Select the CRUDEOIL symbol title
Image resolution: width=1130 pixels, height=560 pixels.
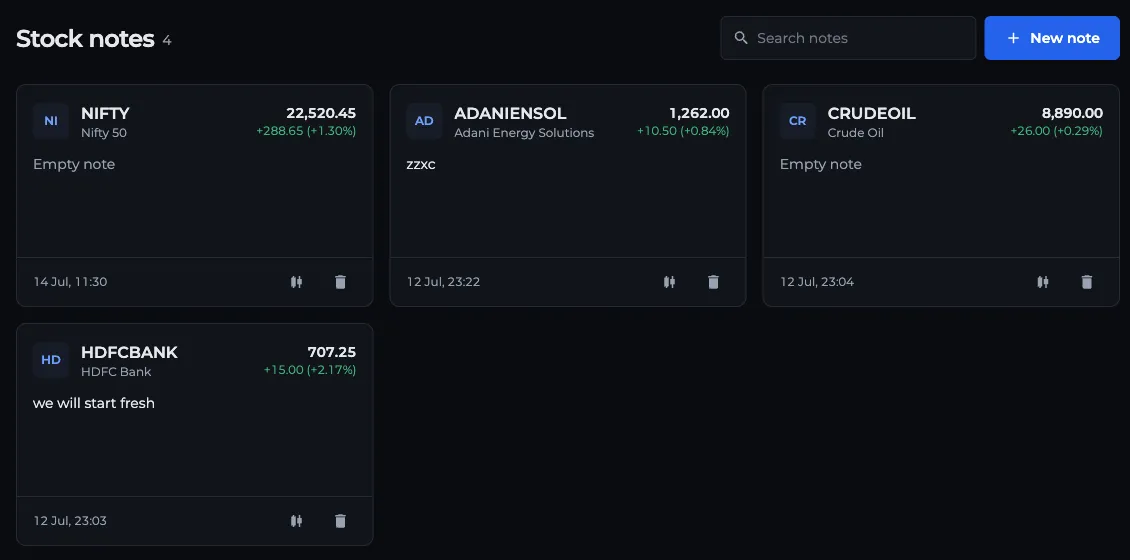pos(872,113)
